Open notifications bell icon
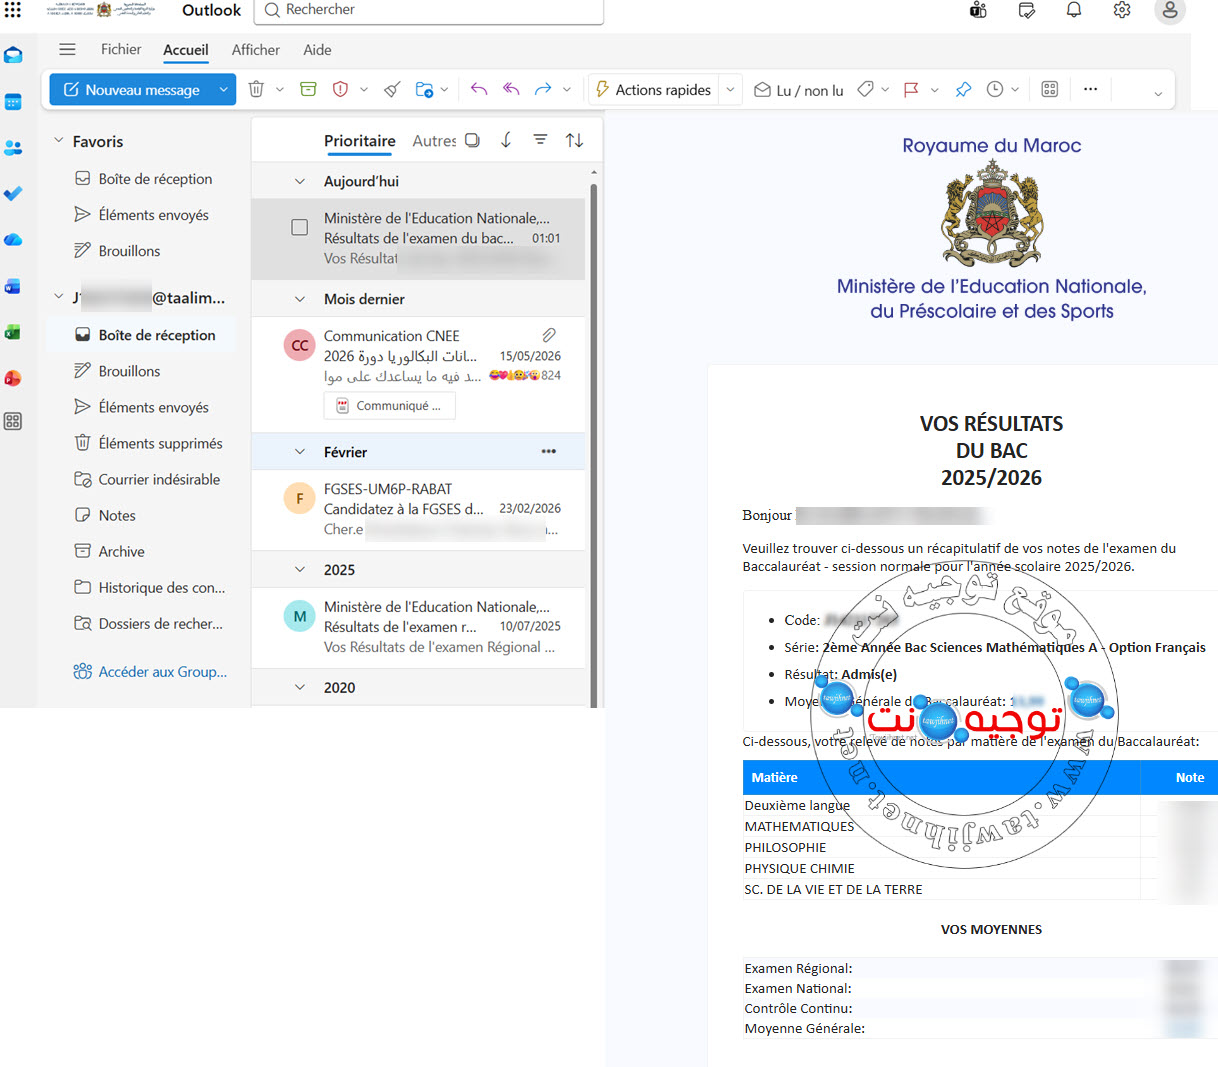 click(1074, 10)
